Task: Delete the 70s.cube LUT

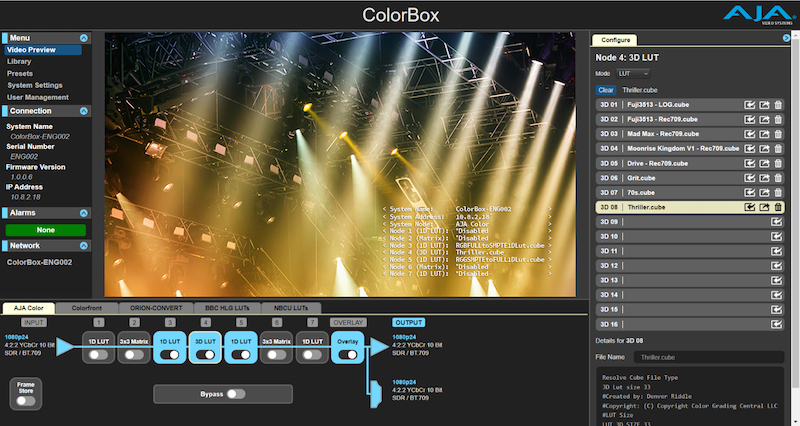Action: (778, 193)
